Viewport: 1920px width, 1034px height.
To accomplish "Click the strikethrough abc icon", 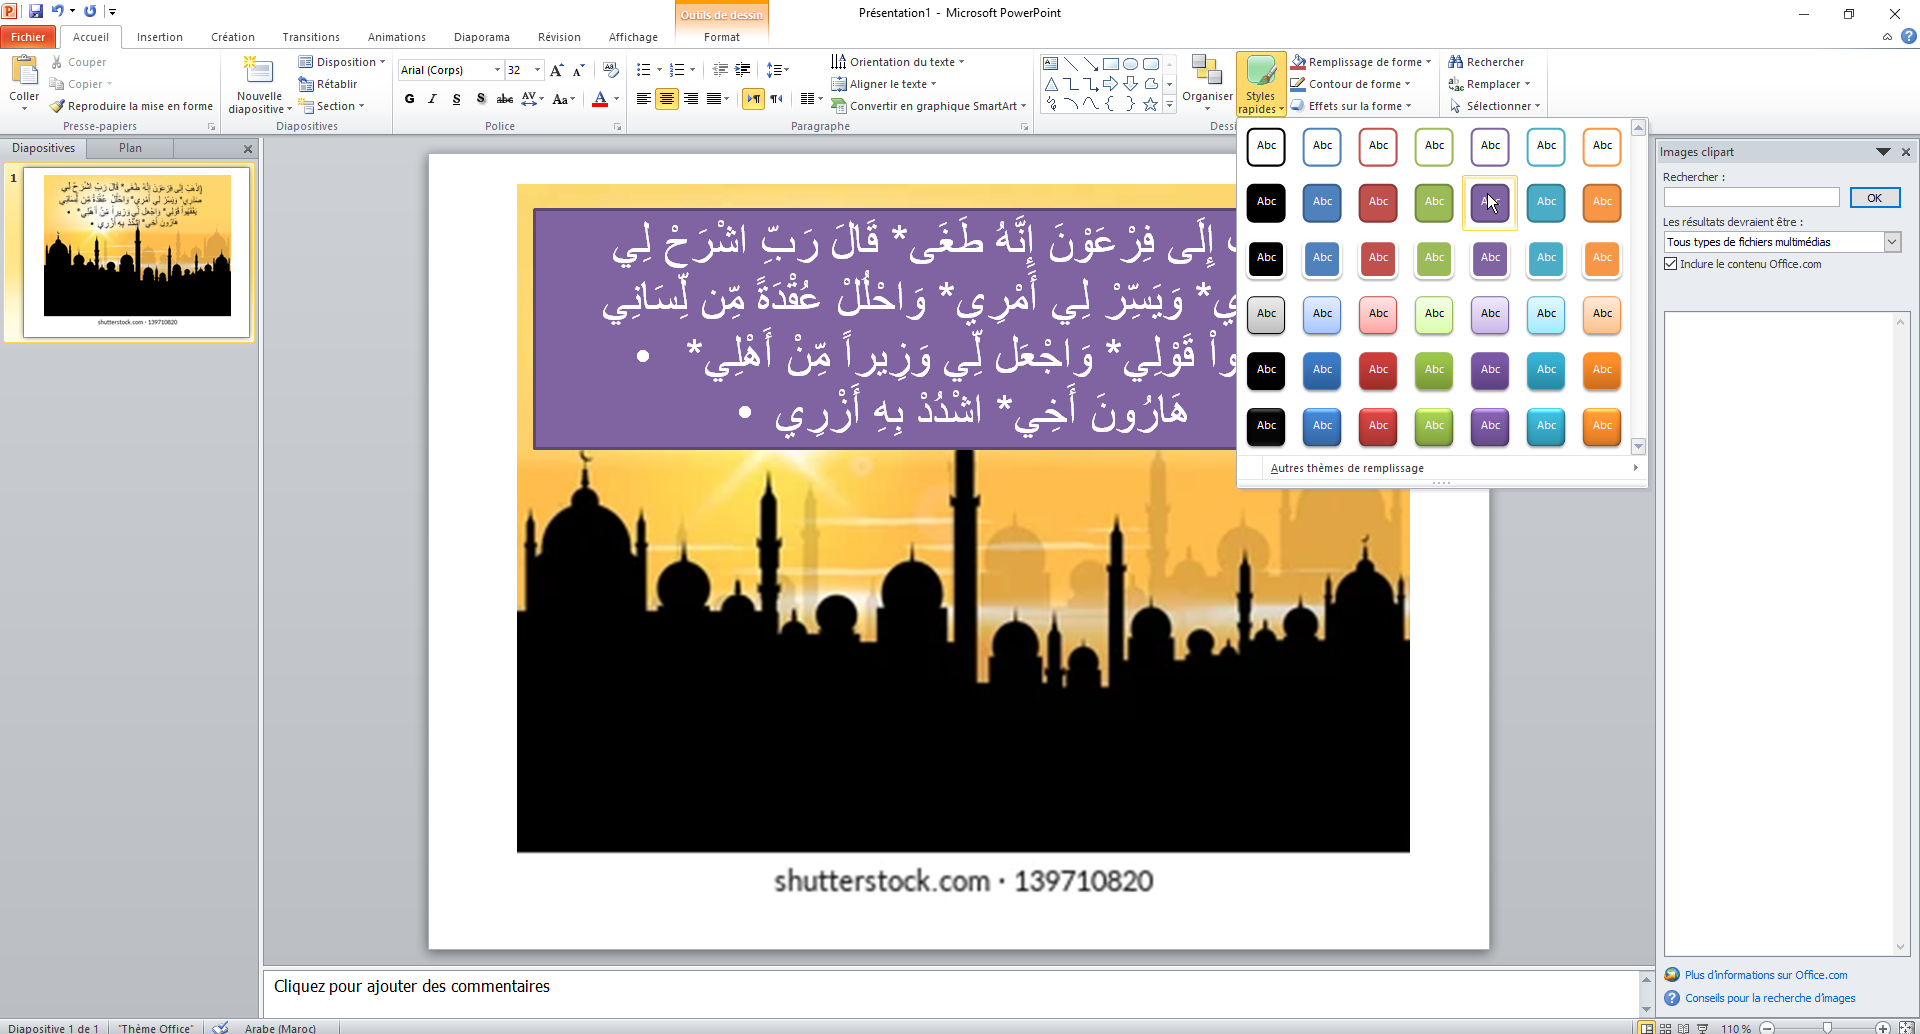I will (505, 99).
